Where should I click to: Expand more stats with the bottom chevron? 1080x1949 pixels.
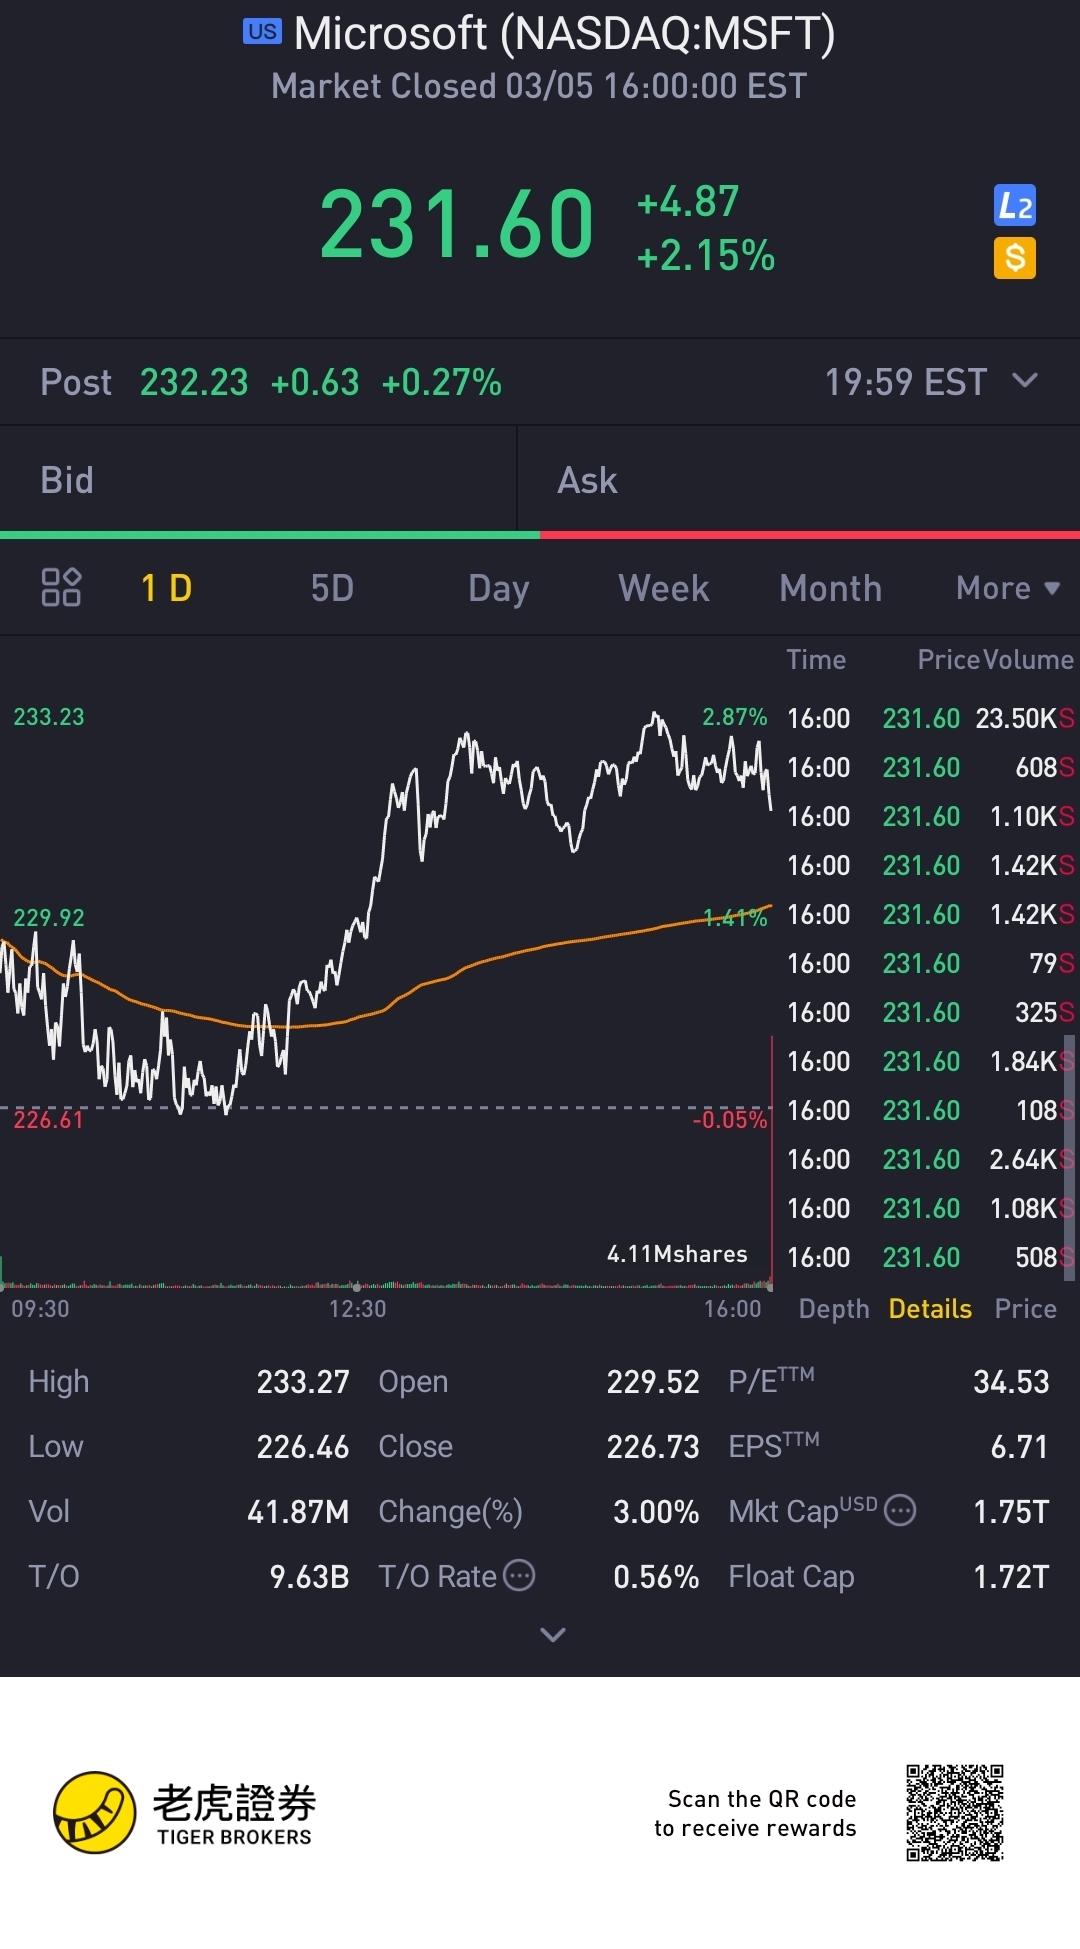point(553,1634)
